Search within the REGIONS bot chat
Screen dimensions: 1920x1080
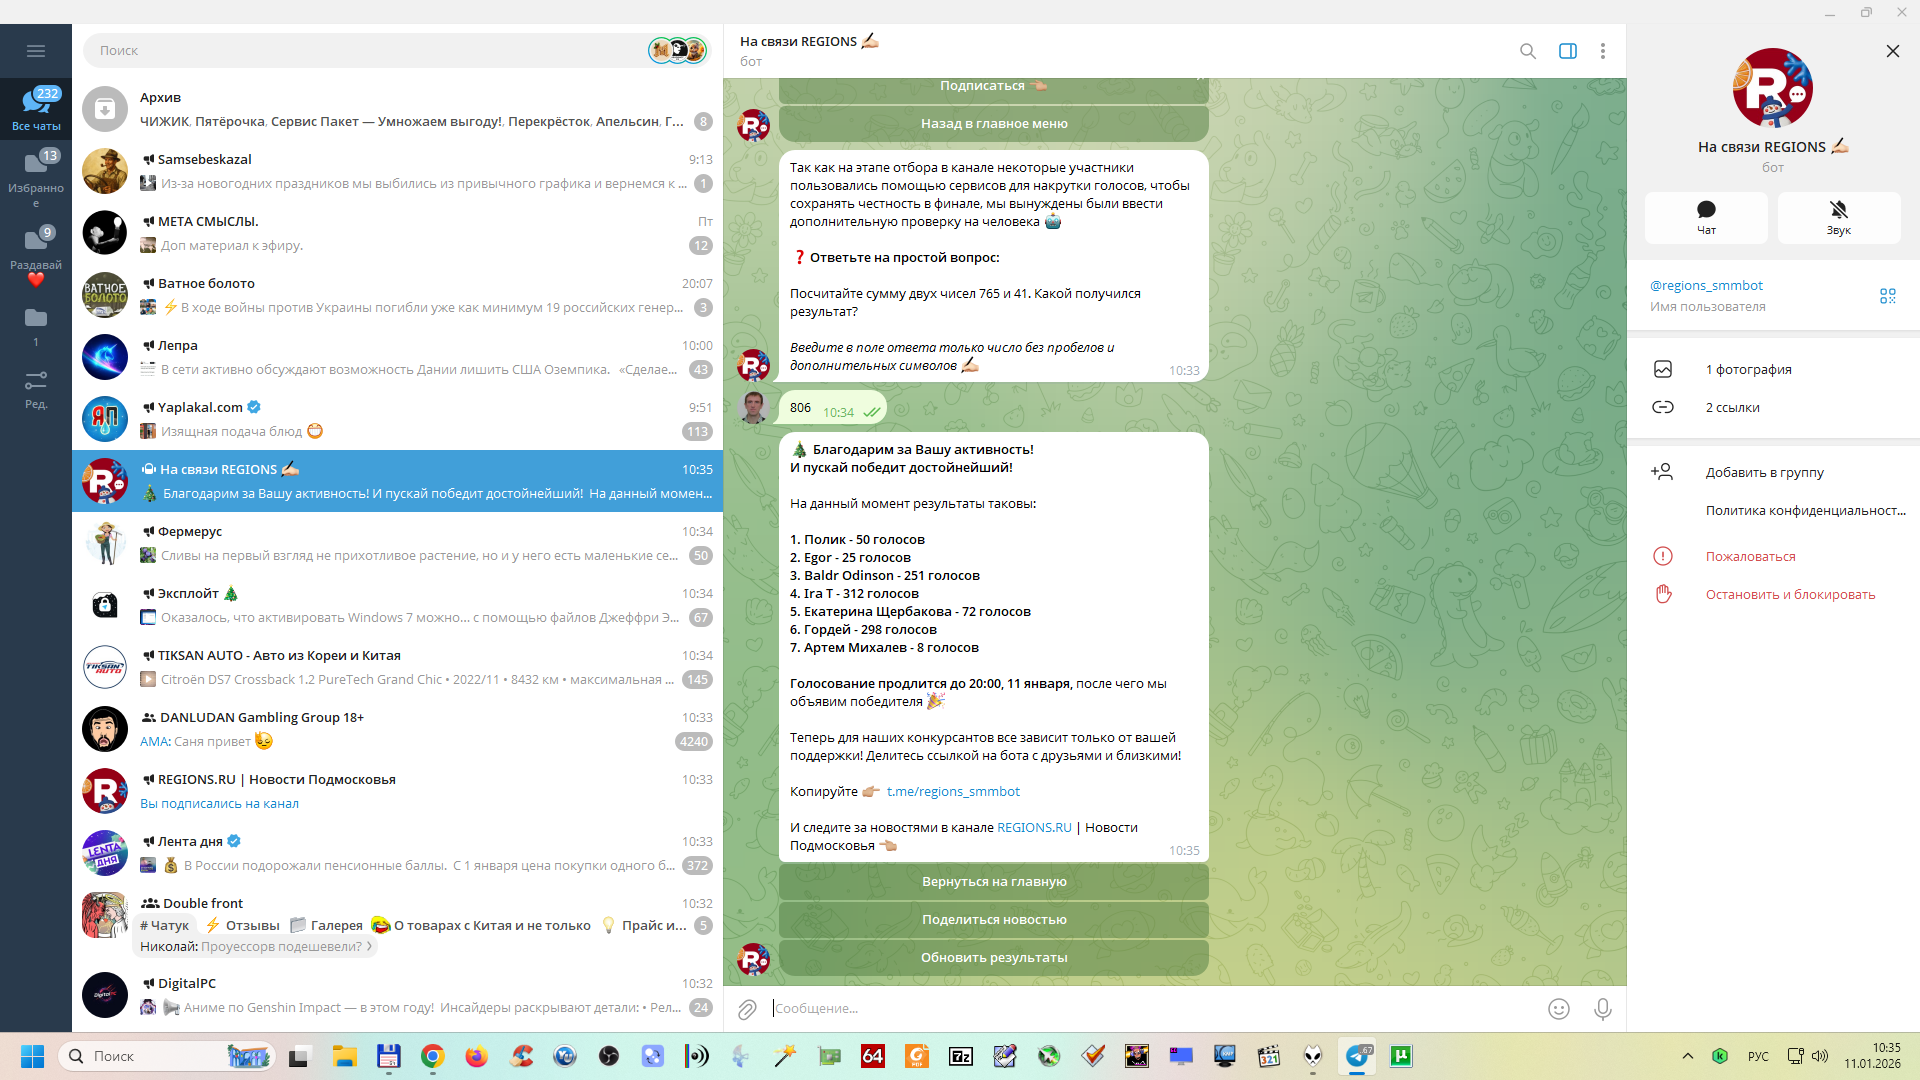coord(1527,51)
